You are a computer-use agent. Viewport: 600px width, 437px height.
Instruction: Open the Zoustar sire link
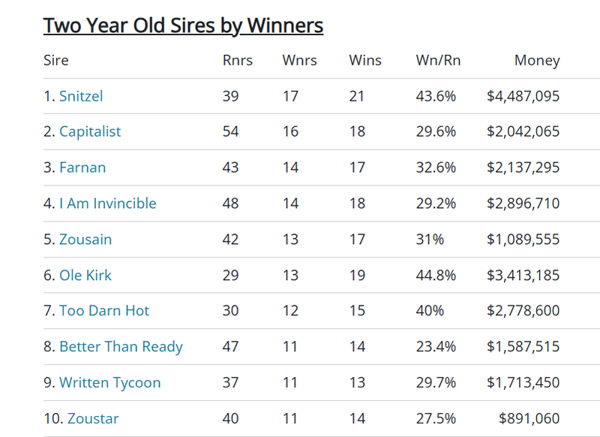[93, 418]
